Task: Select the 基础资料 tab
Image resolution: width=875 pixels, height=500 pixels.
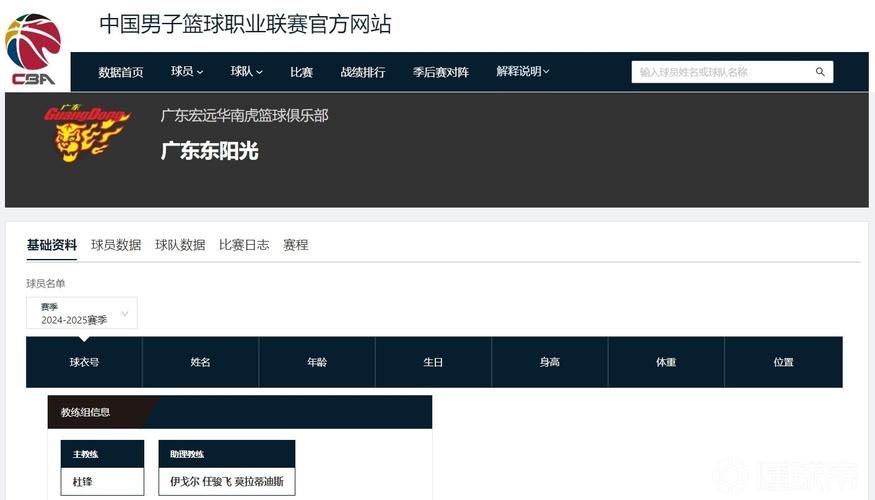Action: click(52, 245)
